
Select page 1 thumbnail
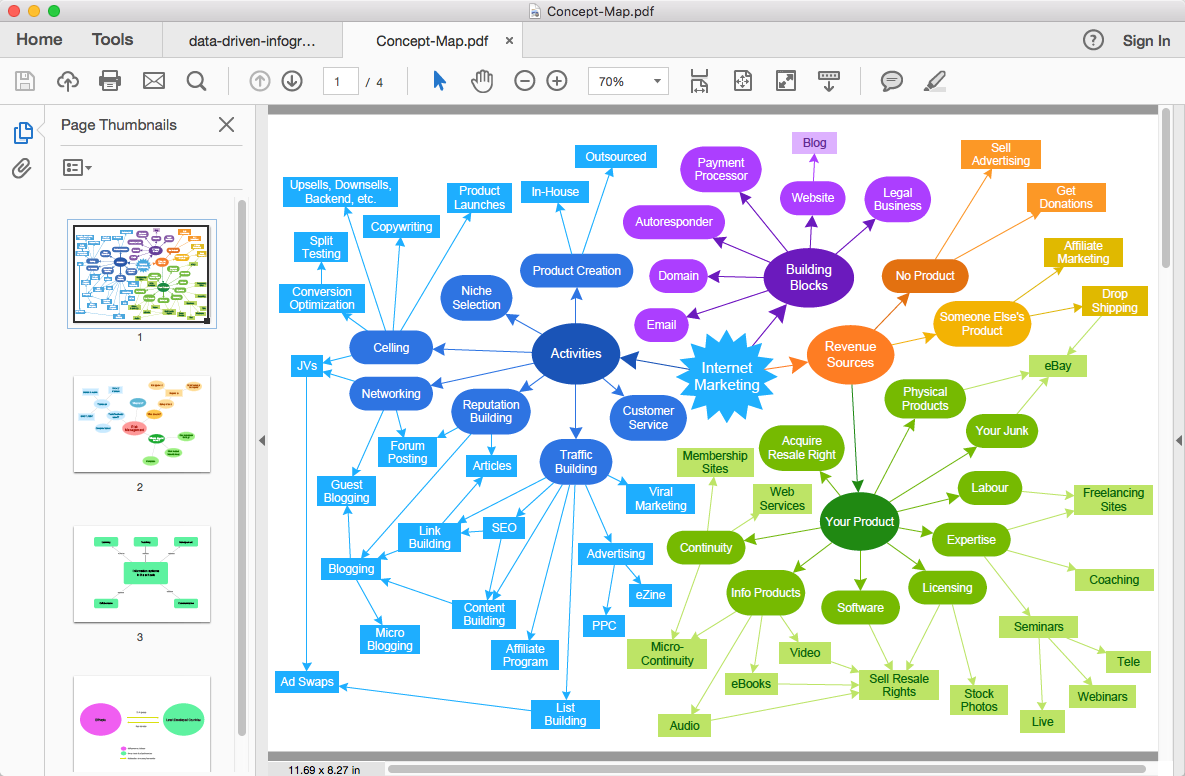pos(142,274)
